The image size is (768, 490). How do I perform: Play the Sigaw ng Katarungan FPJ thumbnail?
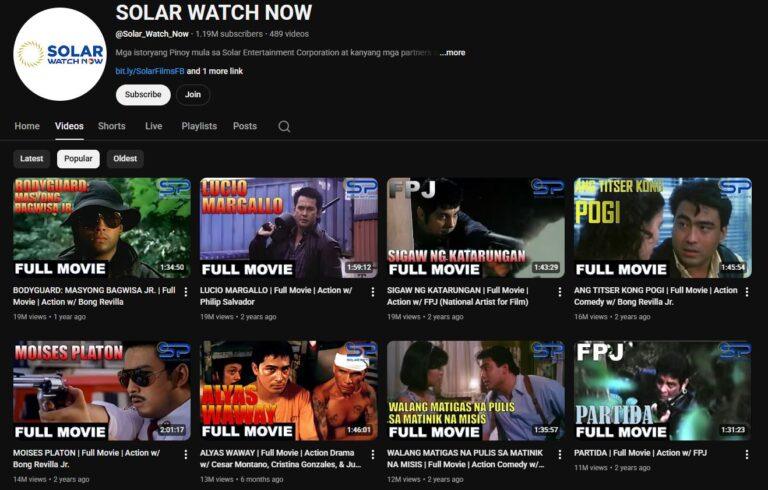point(476,228)
